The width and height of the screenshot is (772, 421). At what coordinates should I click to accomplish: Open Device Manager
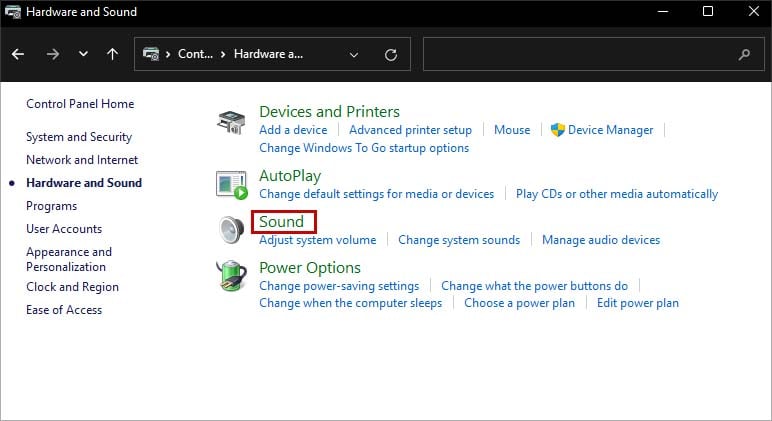(610, 130)
